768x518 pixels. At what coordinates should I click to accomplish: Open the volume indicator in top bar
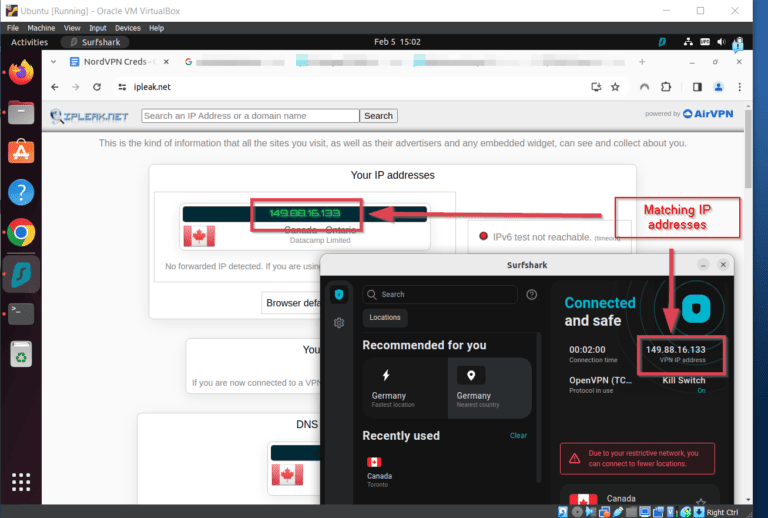(721, 42)
